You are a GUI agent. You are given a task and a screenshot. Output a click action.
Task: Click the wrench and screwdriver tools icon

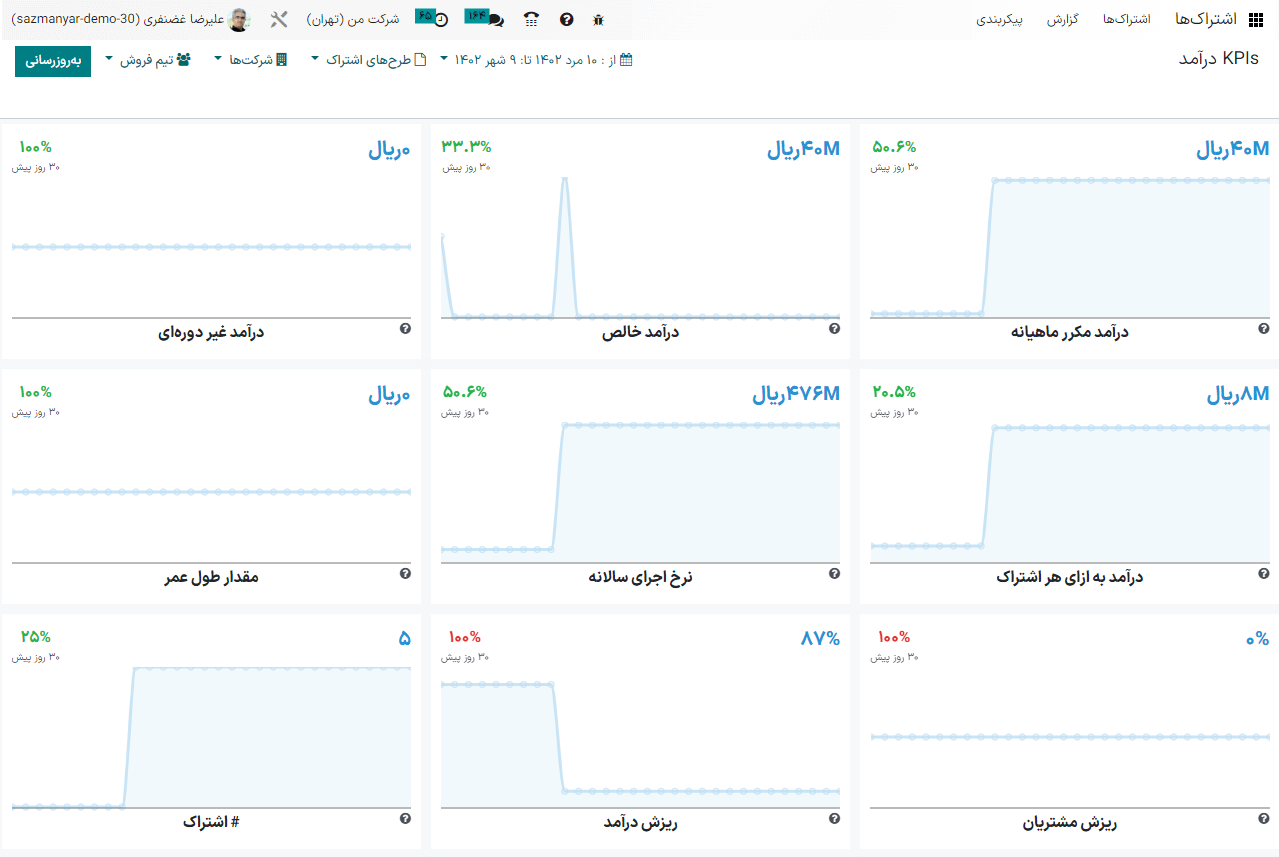pyautogui.click(x=279, y=19)
